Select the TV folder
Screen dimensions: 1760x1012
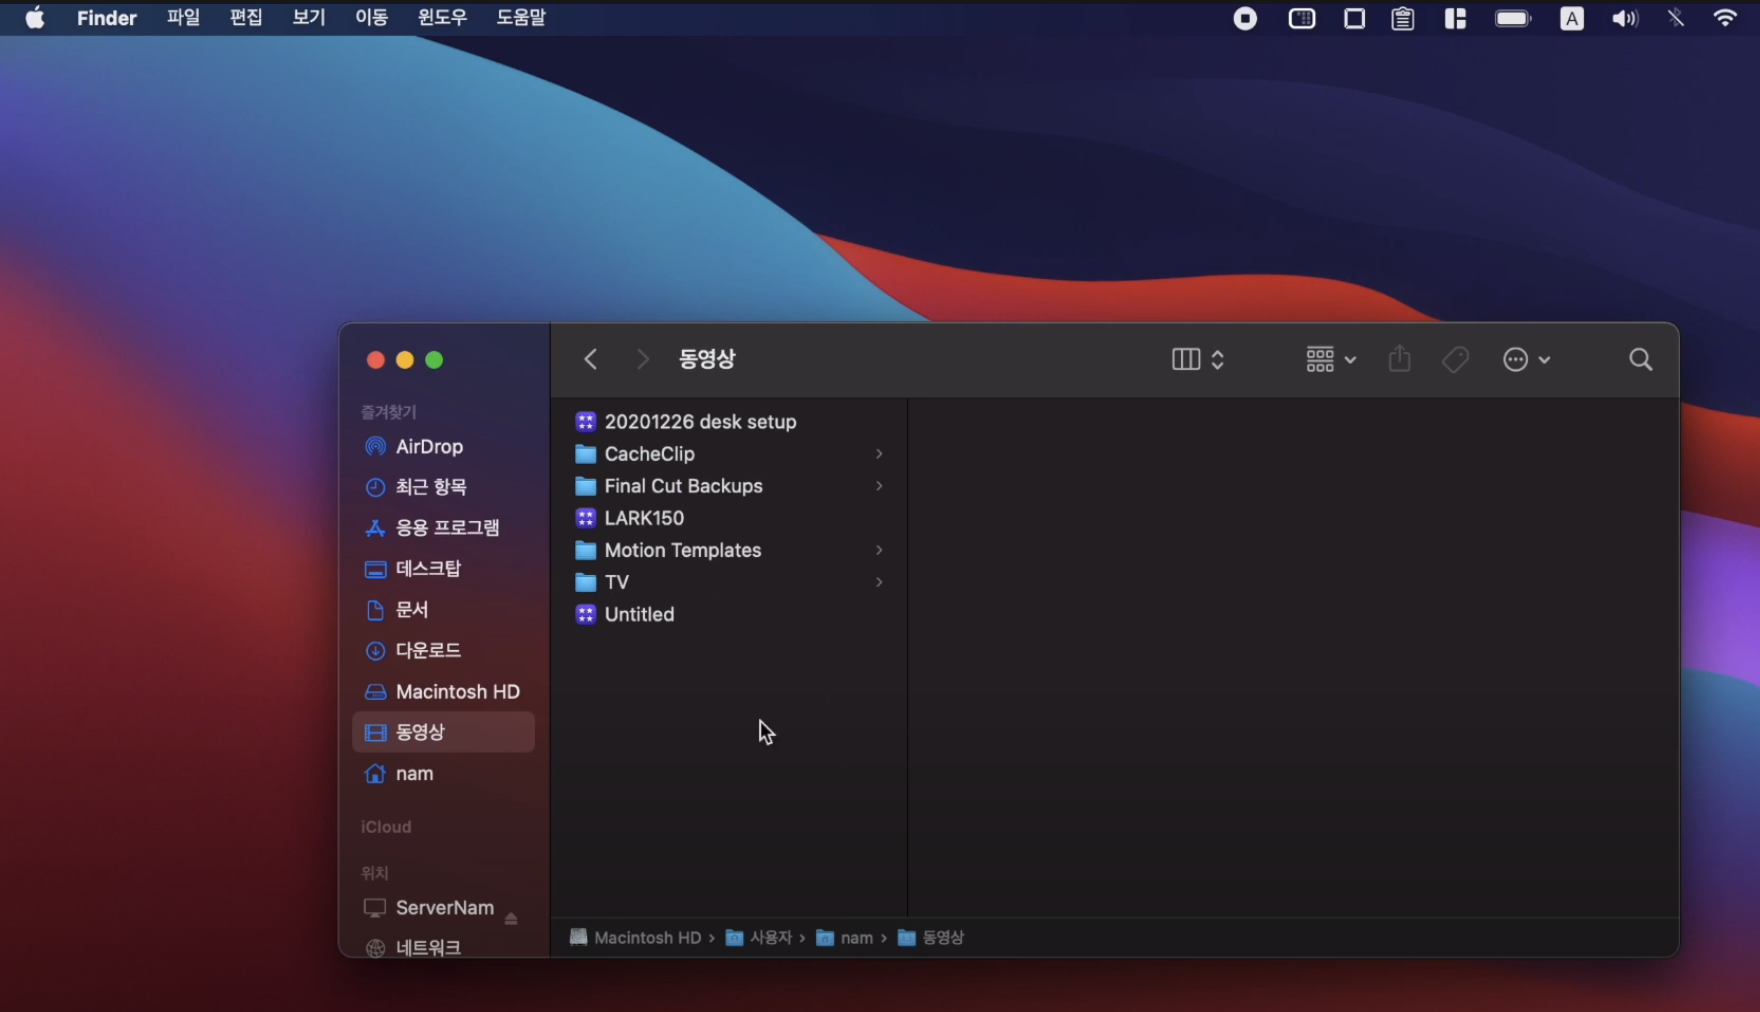click(728, 582)
